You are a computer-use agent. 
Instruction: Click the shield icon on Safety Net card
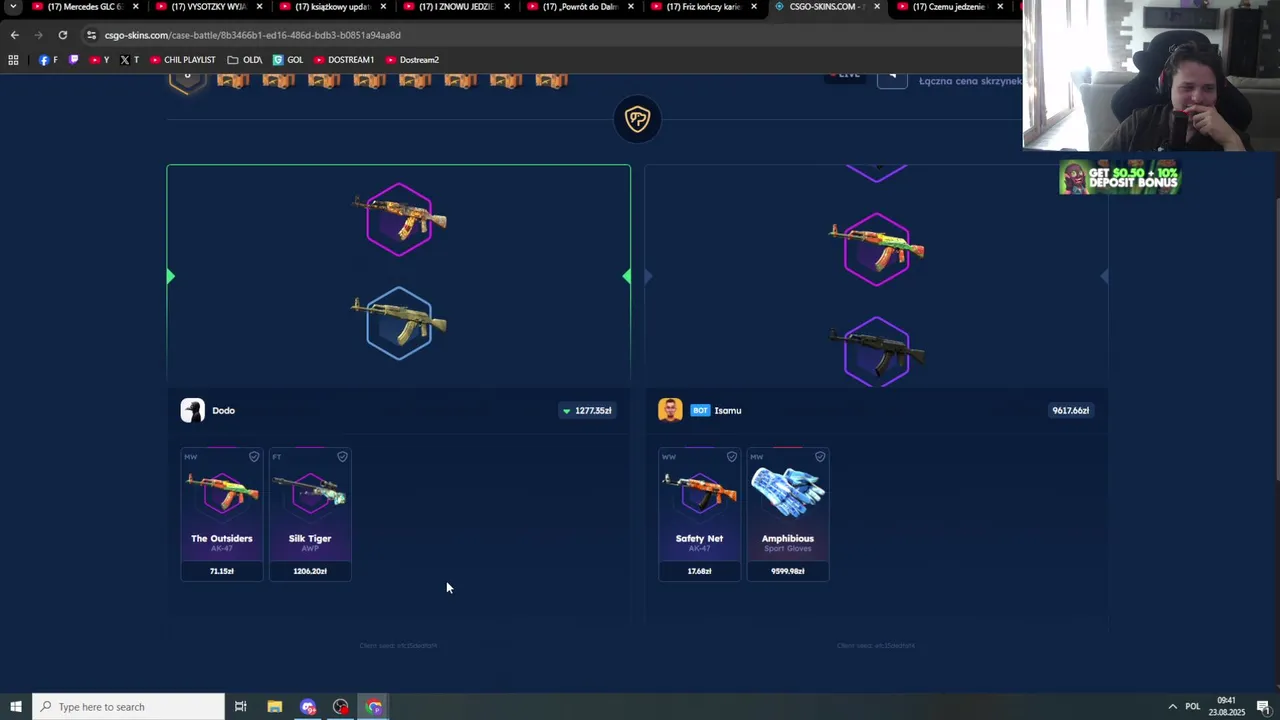tap(732, 457)
